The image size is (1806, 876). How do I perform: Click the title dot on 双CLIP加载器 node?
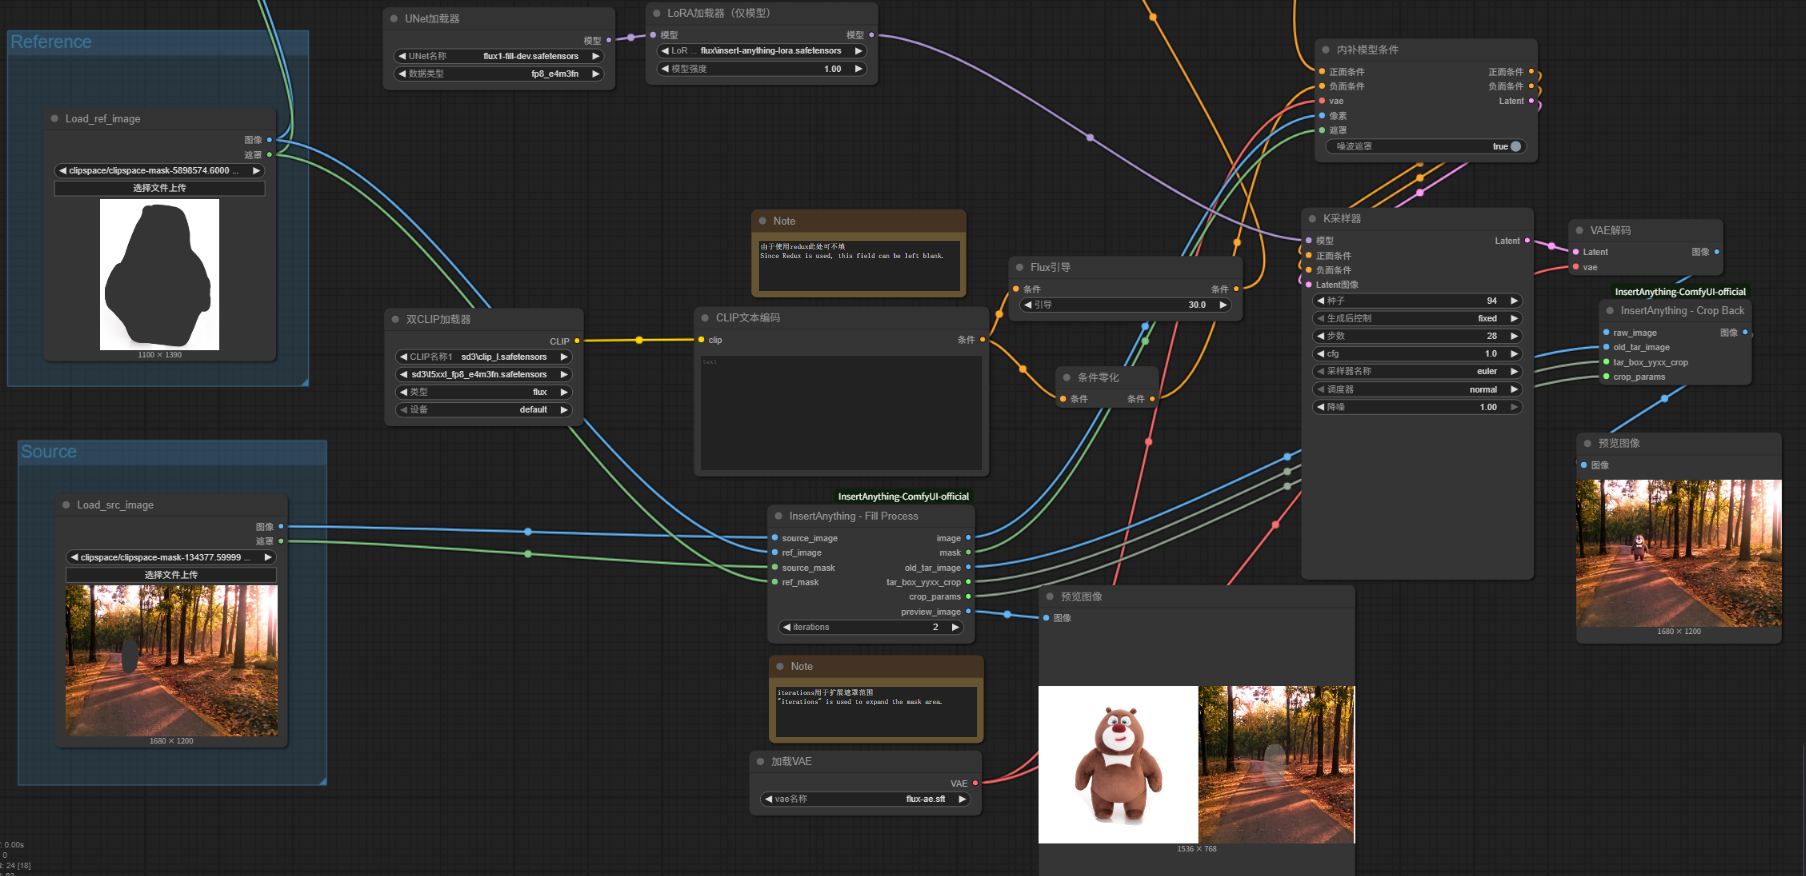tap(395, 319)
